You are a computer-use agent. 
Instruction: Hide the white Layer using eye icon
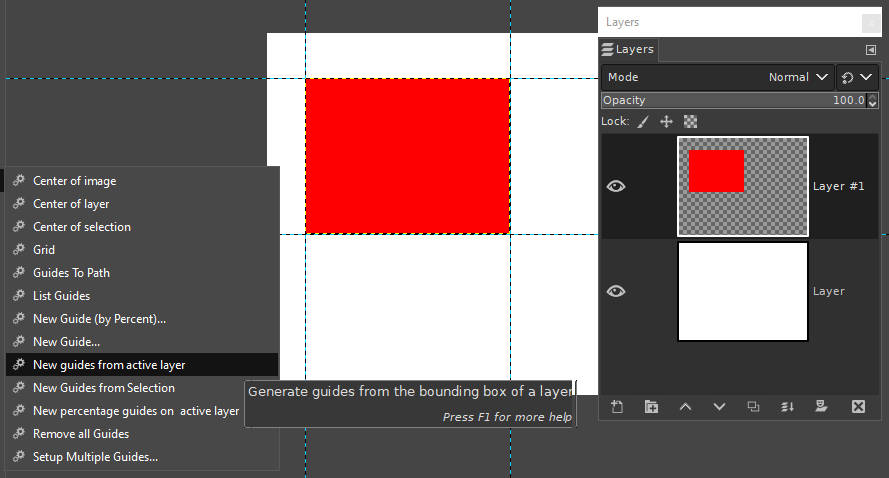[x=616, y=291]
